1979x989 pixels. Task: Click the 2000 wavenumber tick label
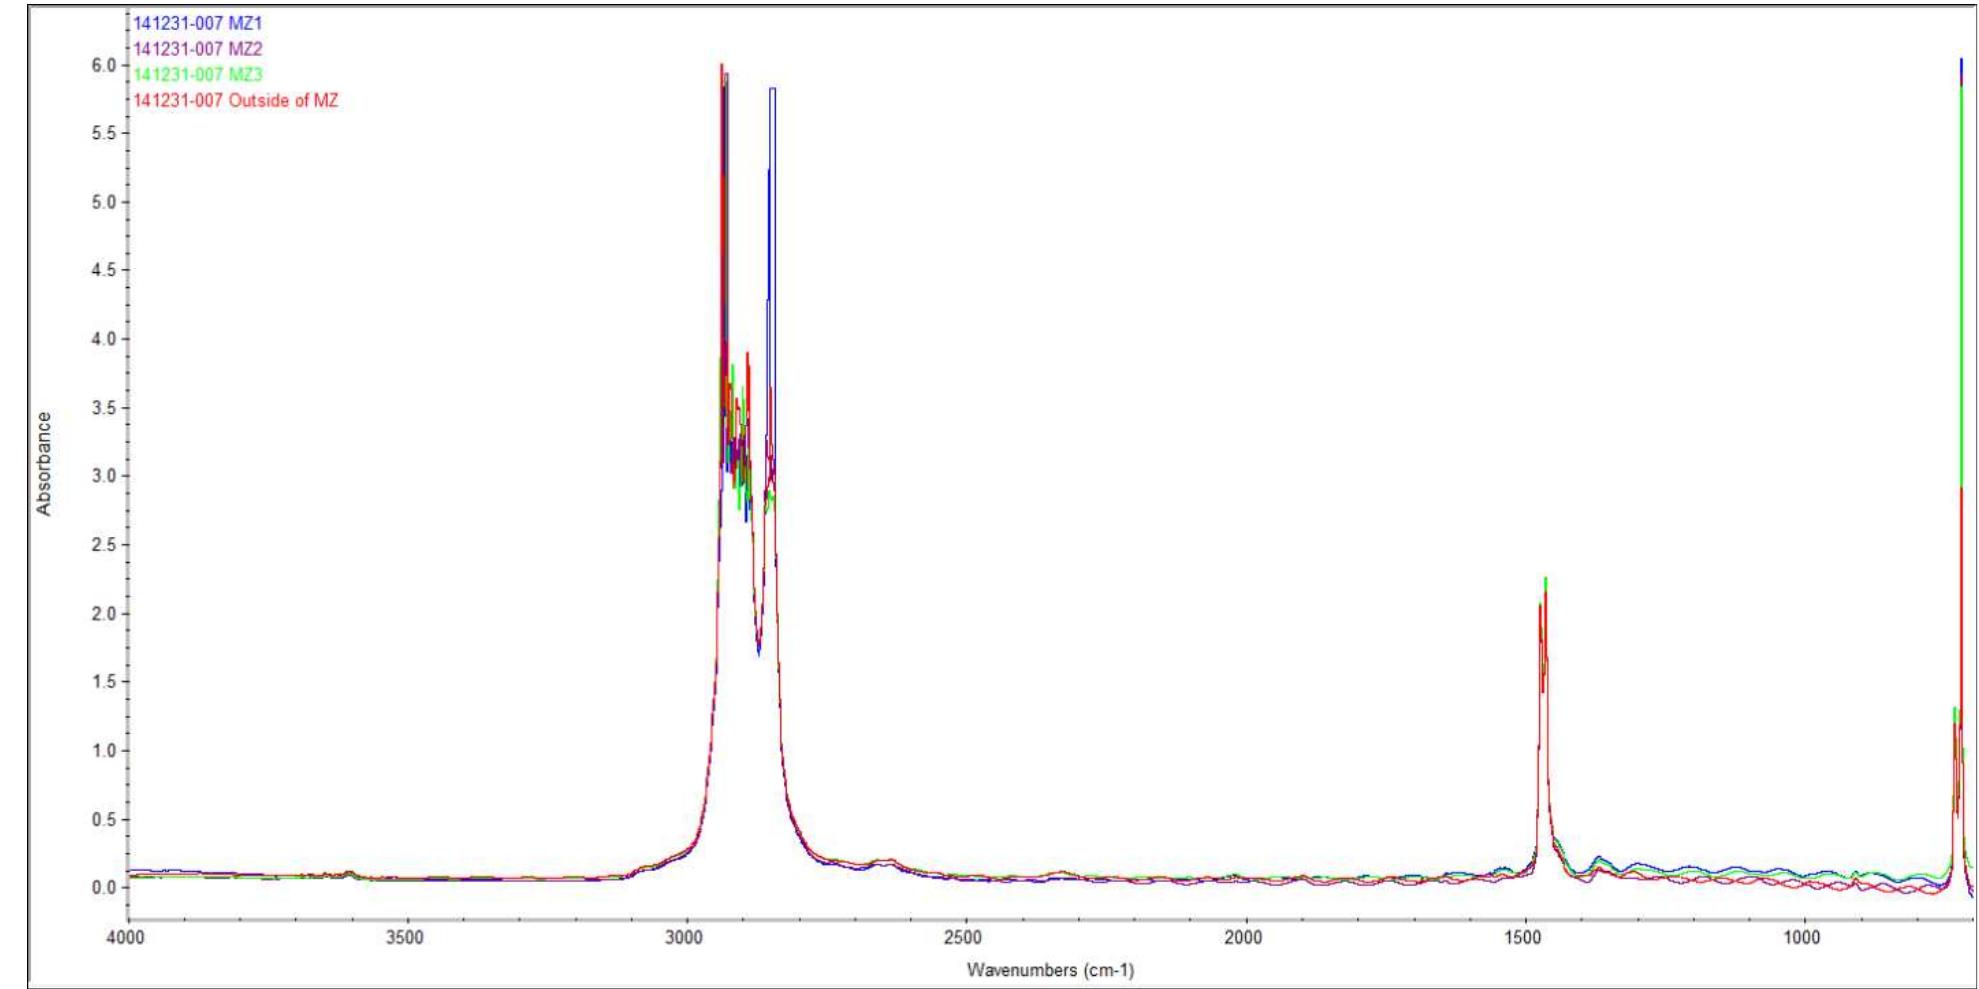1243,938
